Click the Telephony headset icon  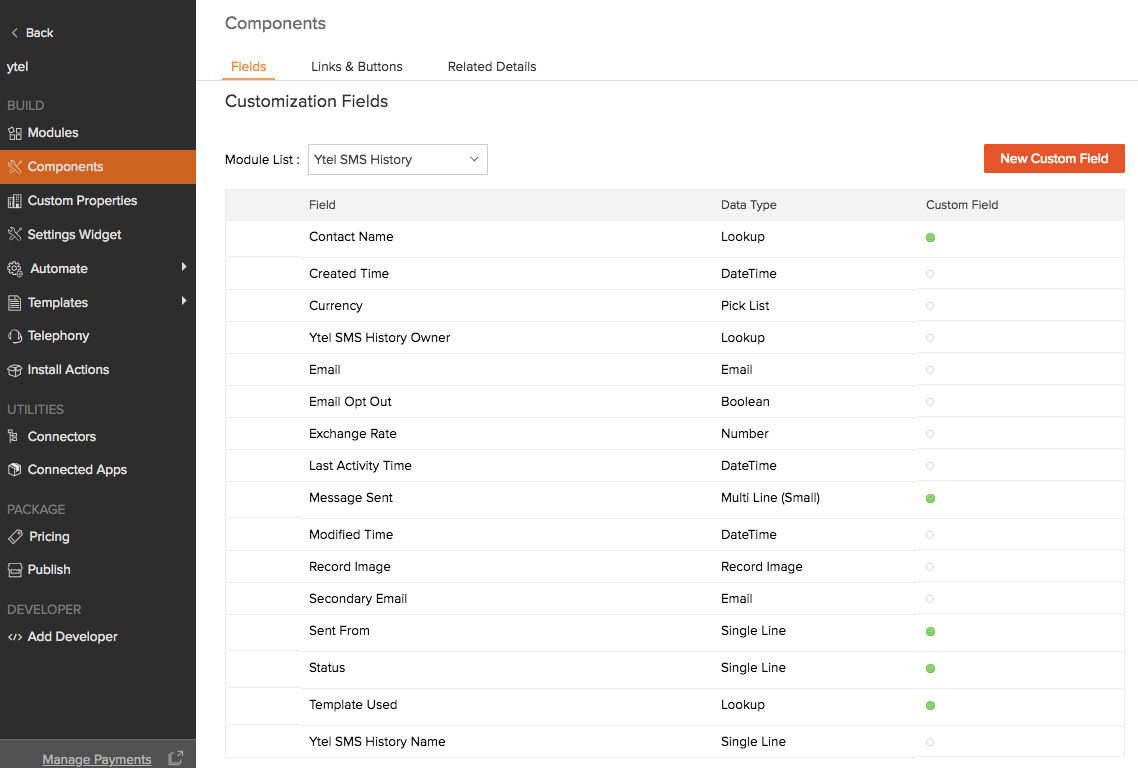(15, 336)
